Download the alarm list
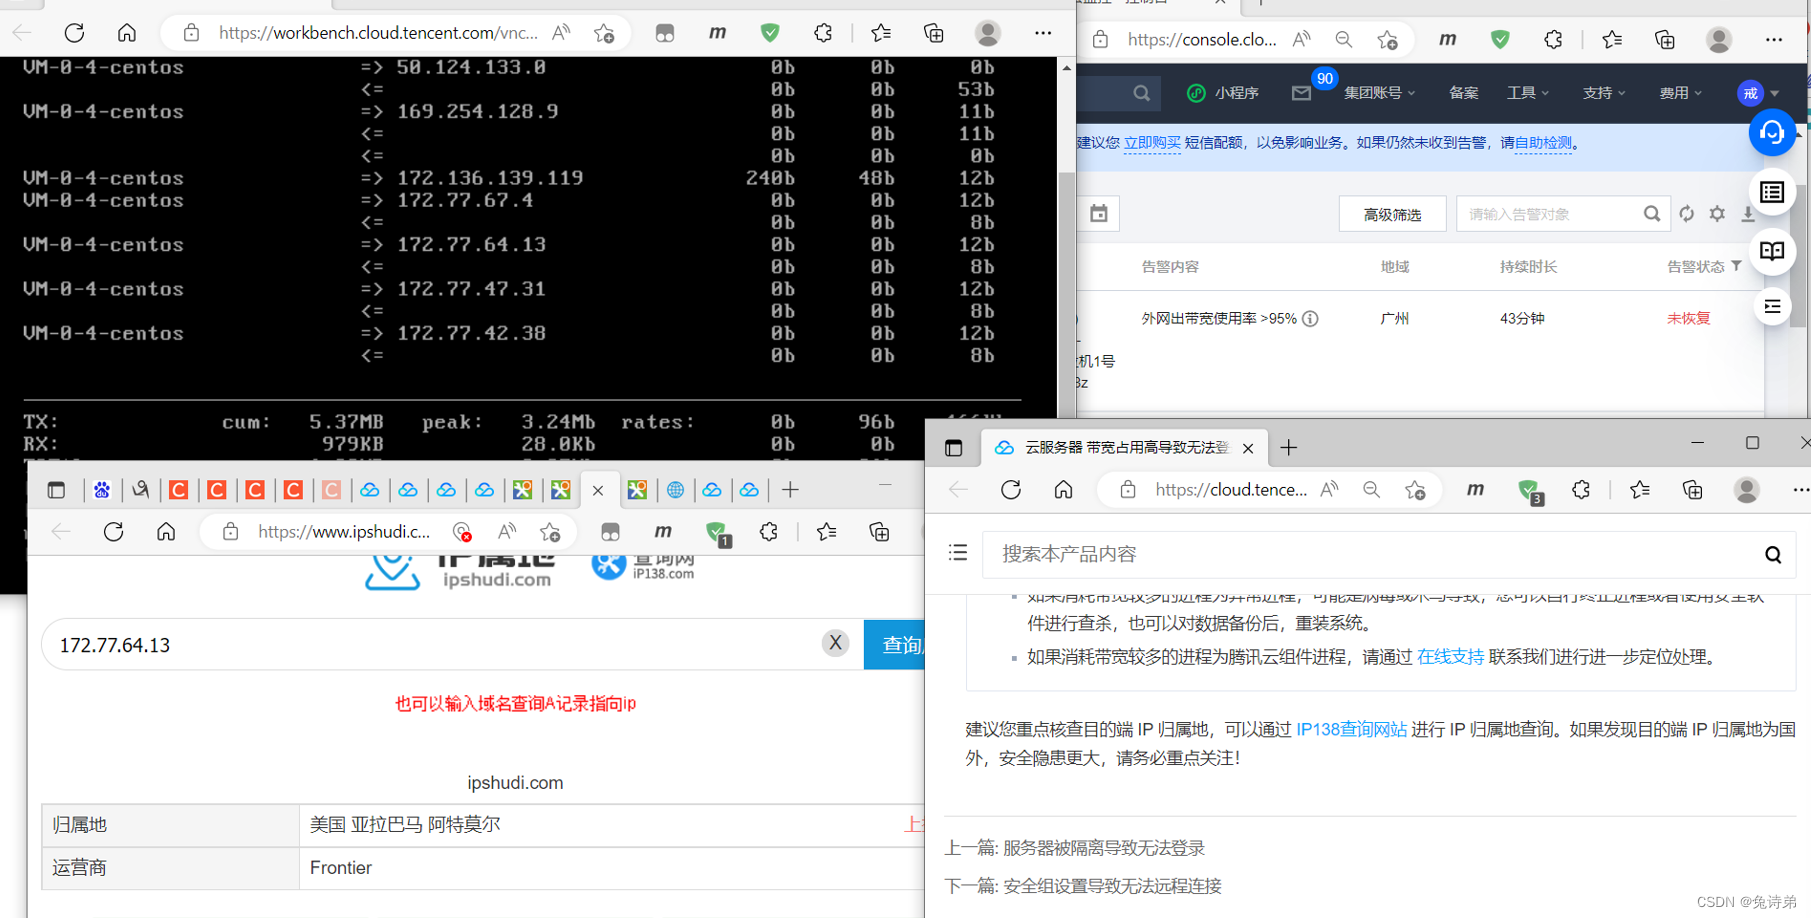This screenshot has width=1811, height=918. (x=1748, y=214)
